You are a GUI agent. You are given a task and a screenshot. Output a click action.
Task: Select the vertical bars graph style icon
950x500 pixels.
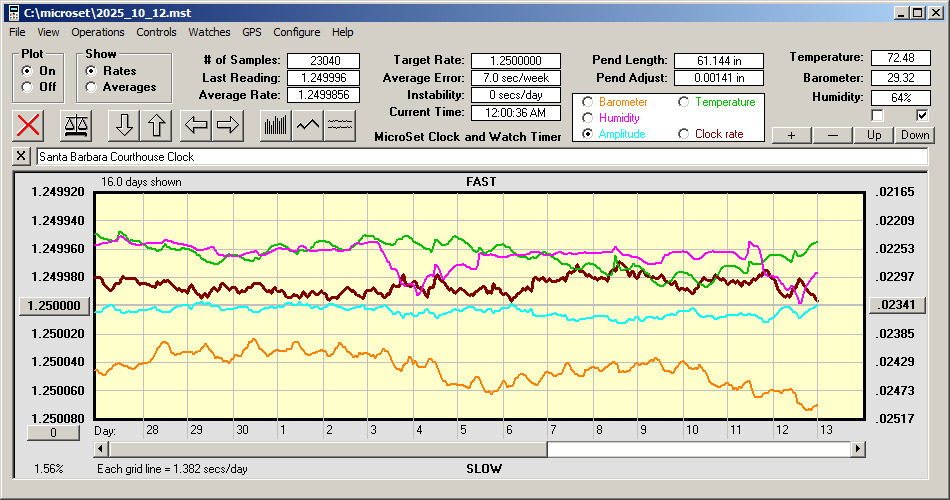pos(275,125)
